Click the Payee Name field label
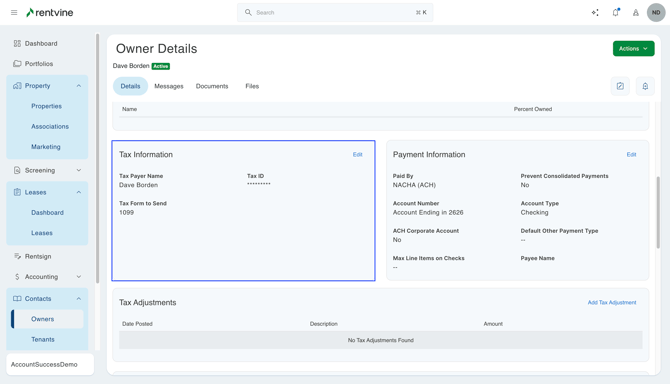The image size is (670, 384). (538, 258)
